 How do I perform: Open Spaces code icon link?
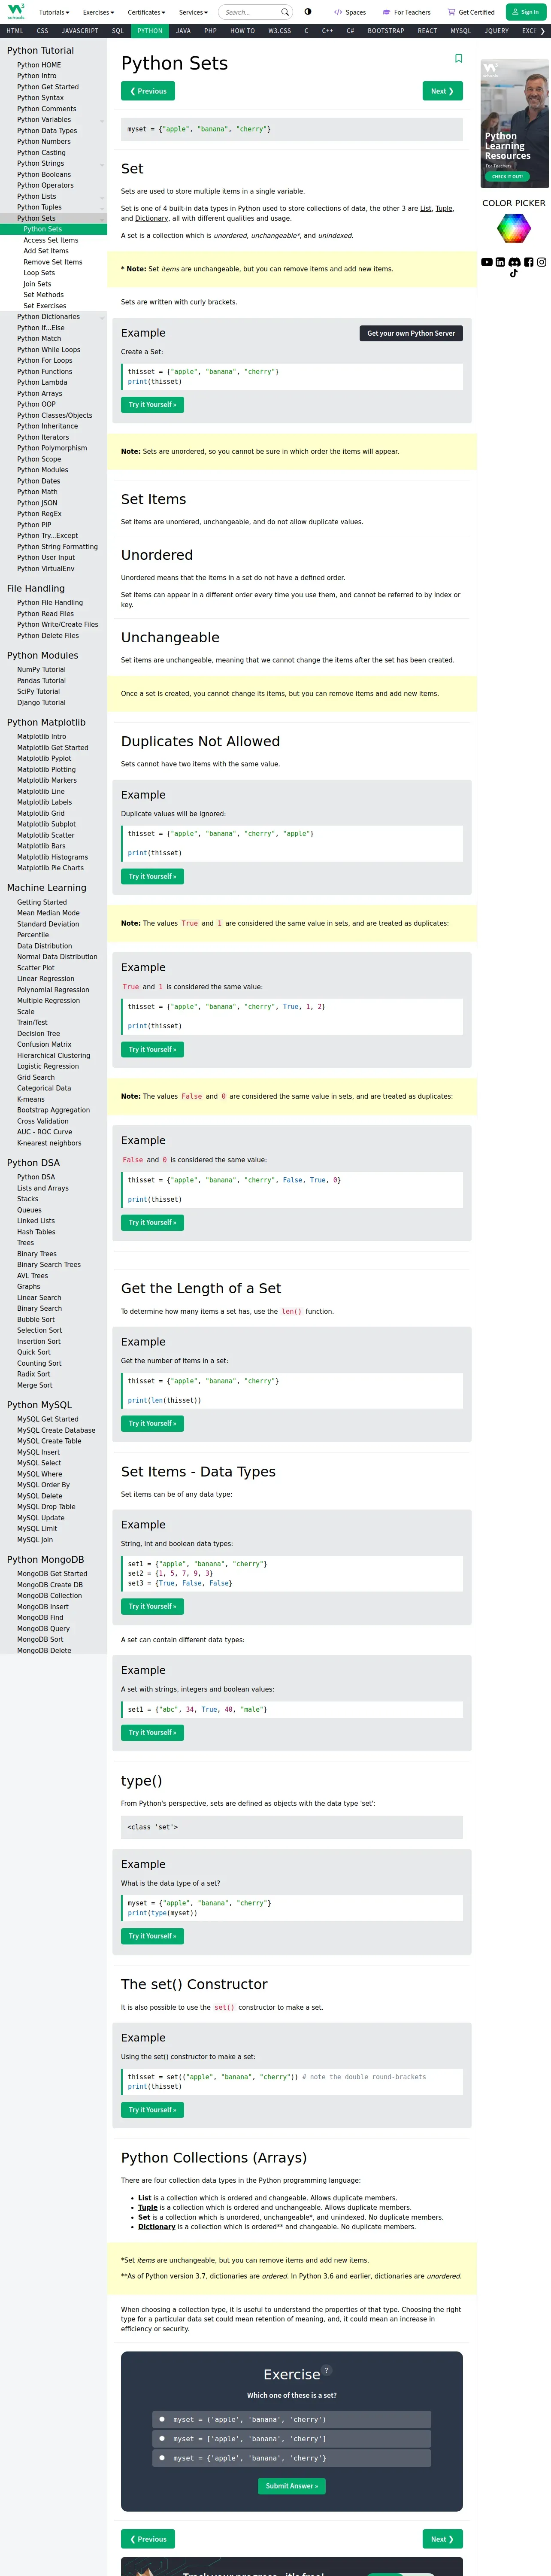pos(350,12)
